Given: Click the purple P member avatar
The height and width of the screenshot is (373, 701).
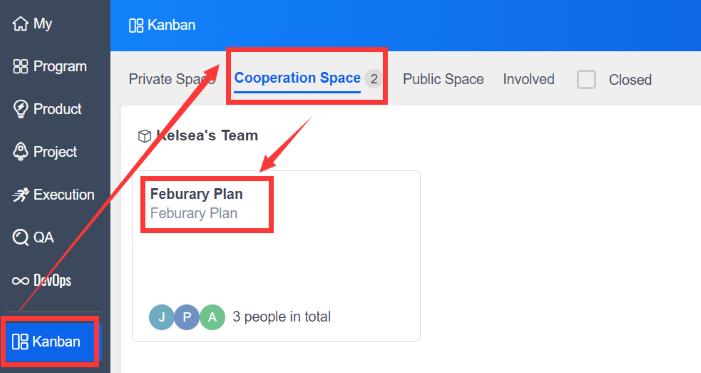Looking at the screenshot, I should [x=187, y=317].
